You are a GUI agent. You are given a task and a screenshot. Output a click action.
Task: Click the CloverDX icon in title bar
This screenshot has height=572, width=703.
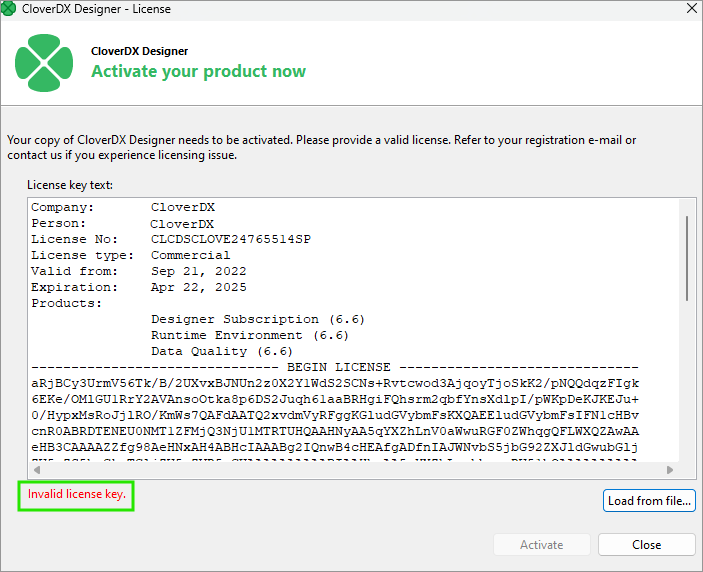(9, 9)
